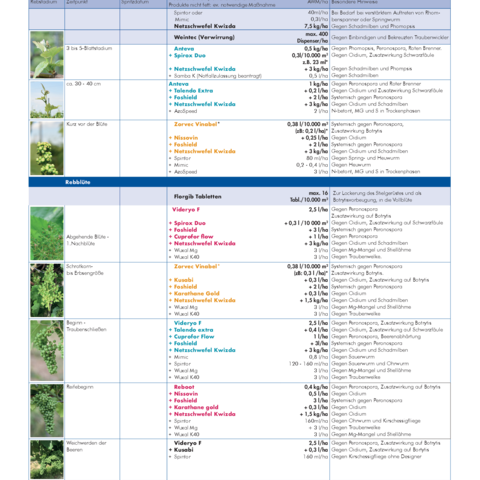Click the 3 to 5 leaf stage thumbnail
The height and width of the screenshot is (480, 480).
click(47, 55)
